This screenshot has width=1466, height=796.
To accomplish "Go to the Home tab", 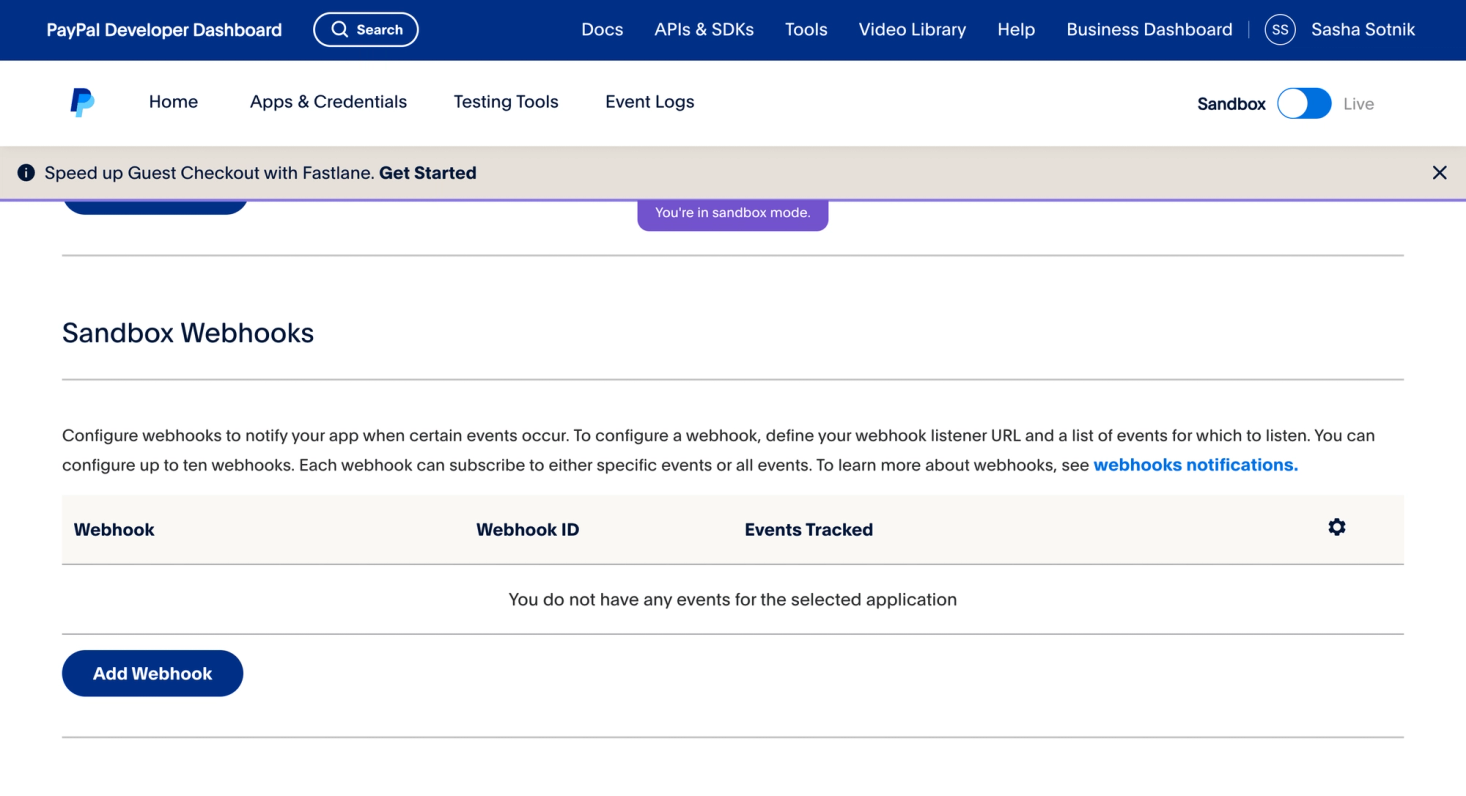I will click(173, 102).
